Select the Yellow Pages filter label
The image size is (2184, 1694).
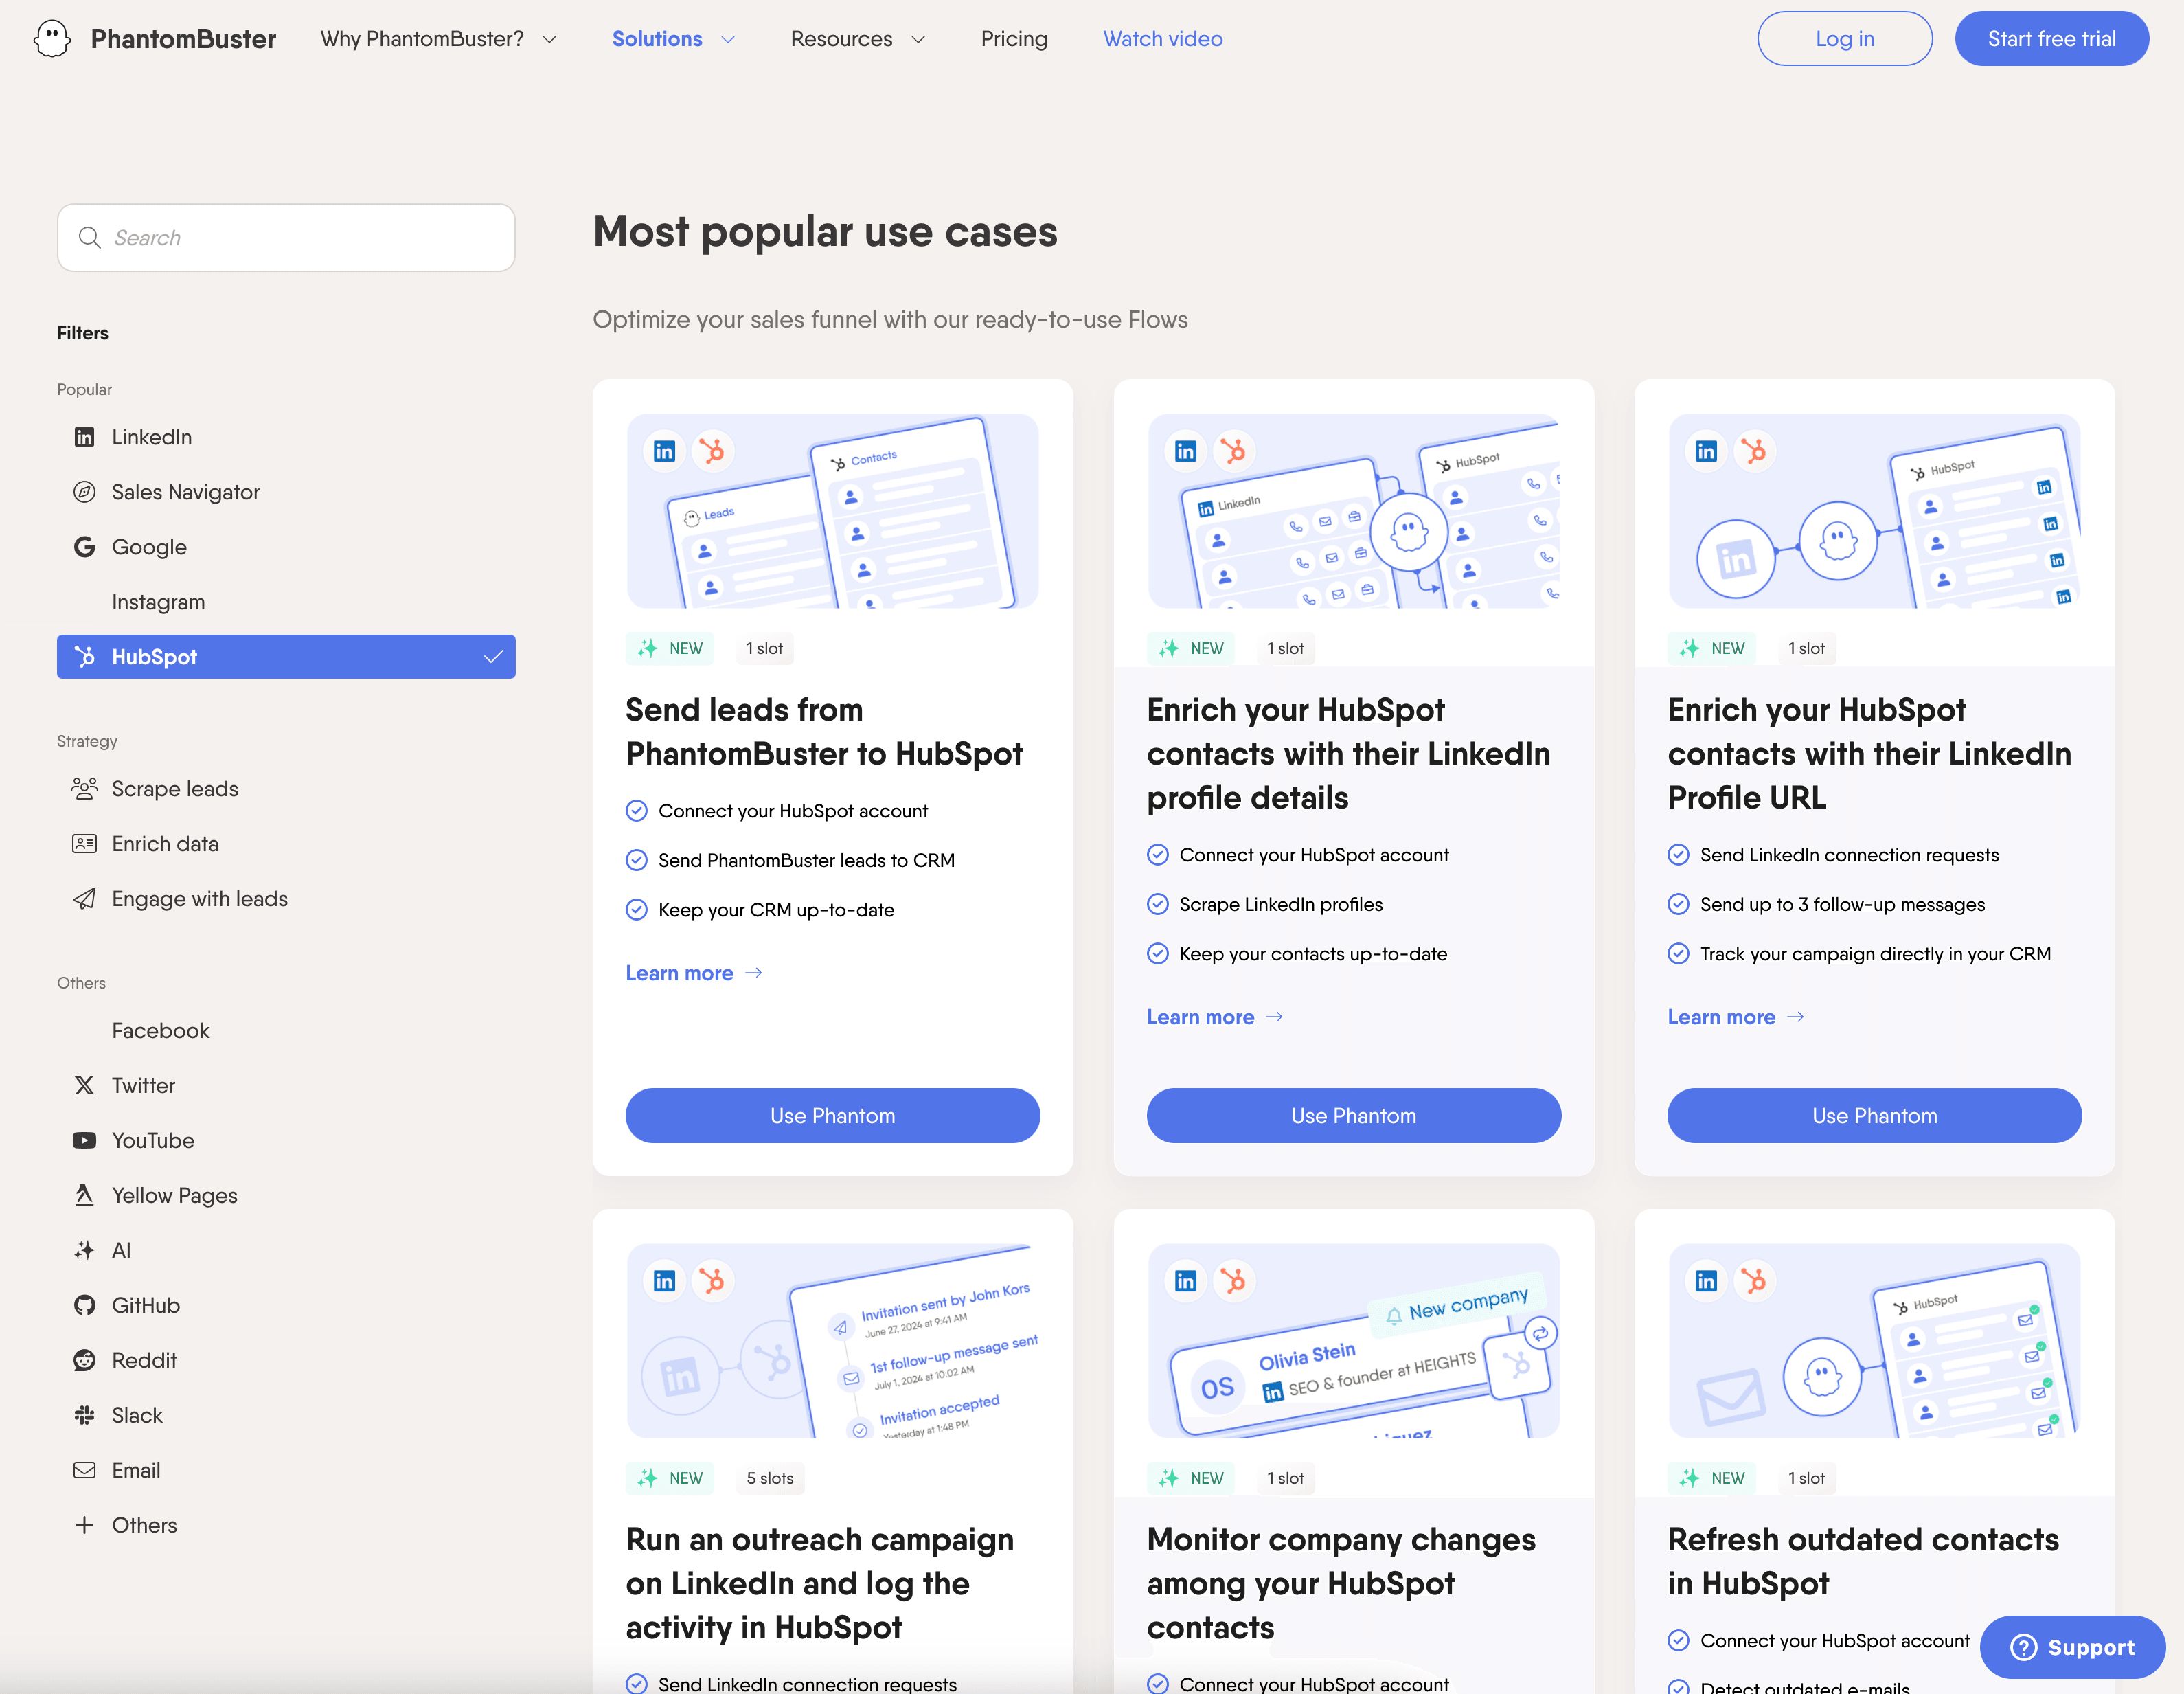175,1196
